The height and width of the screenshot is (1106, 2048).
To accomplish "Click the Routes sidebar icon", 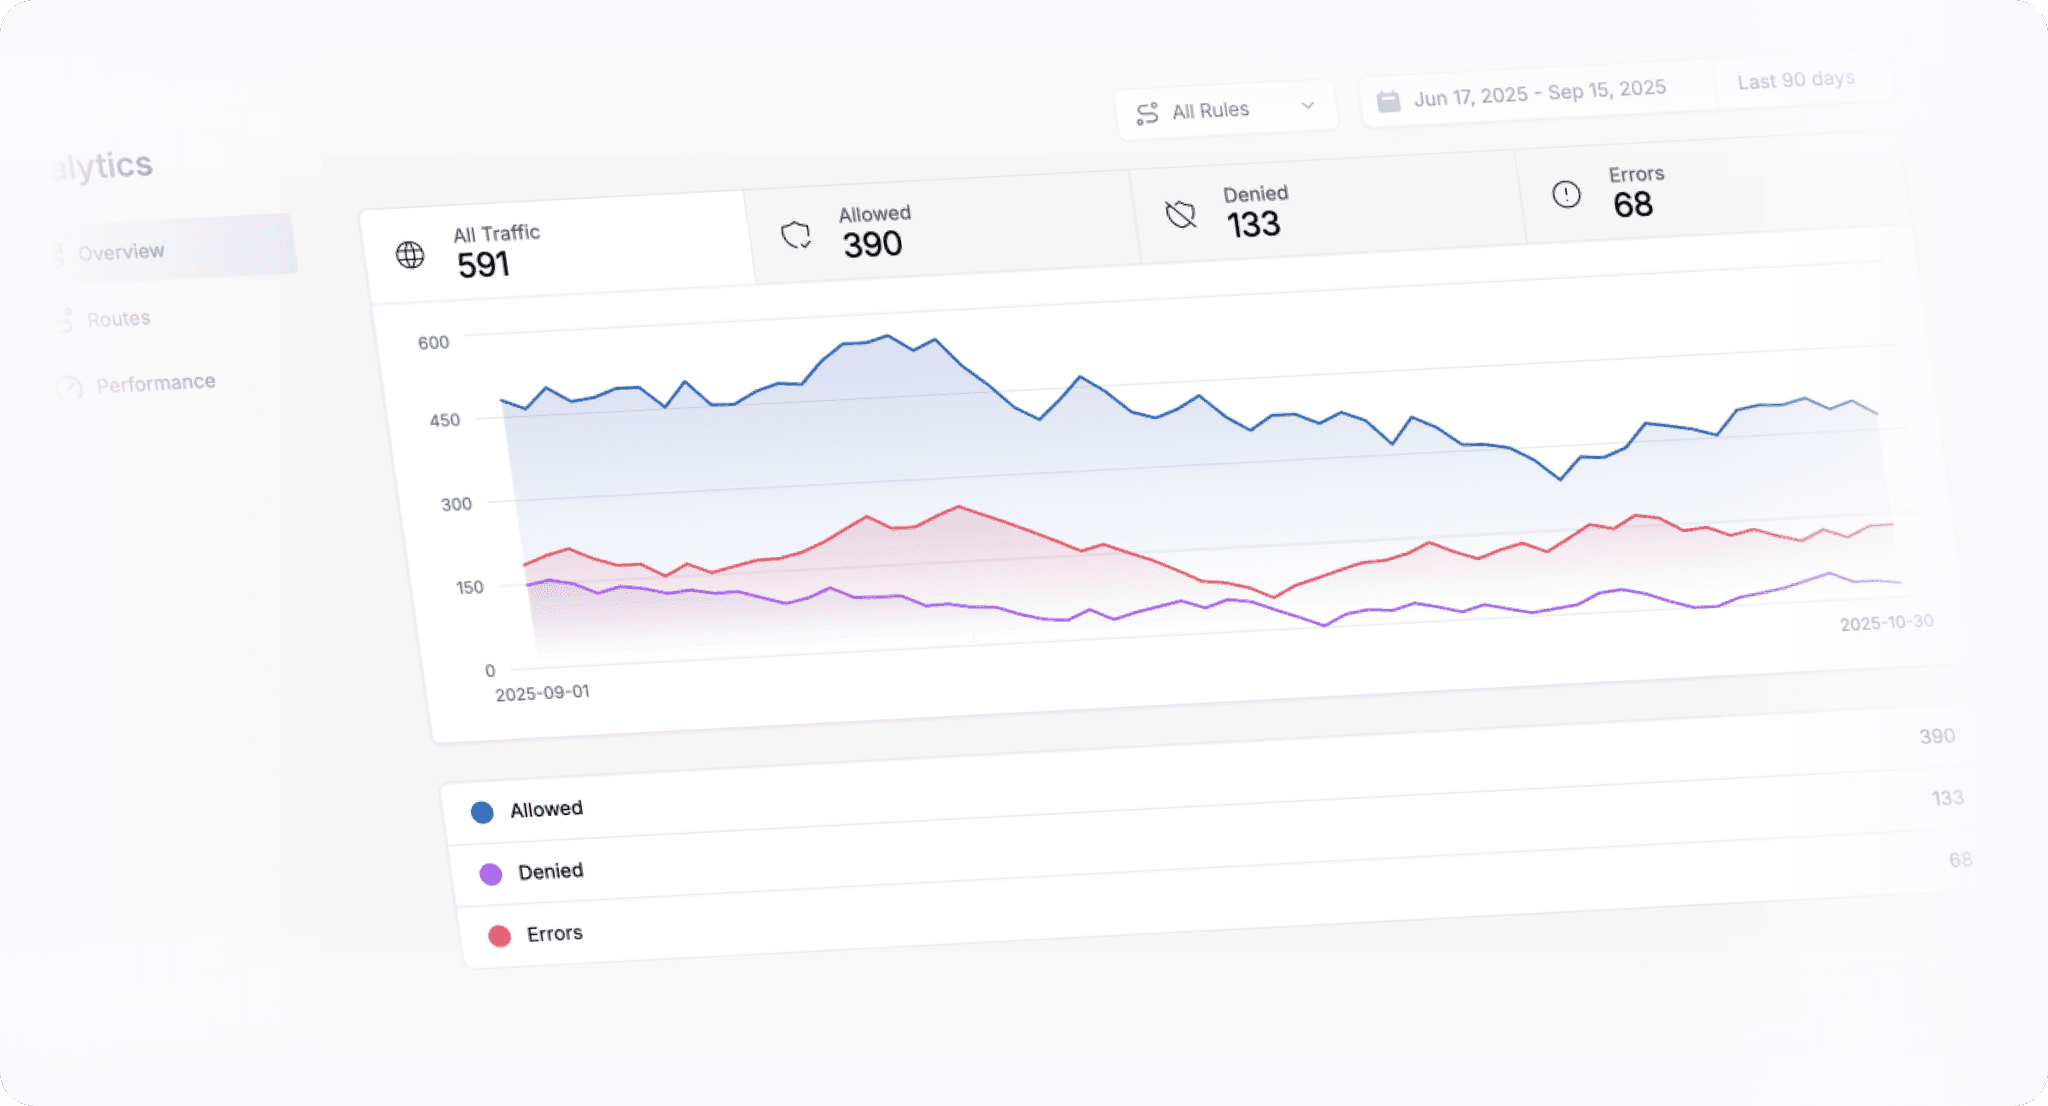I will [x=62, y=321].
